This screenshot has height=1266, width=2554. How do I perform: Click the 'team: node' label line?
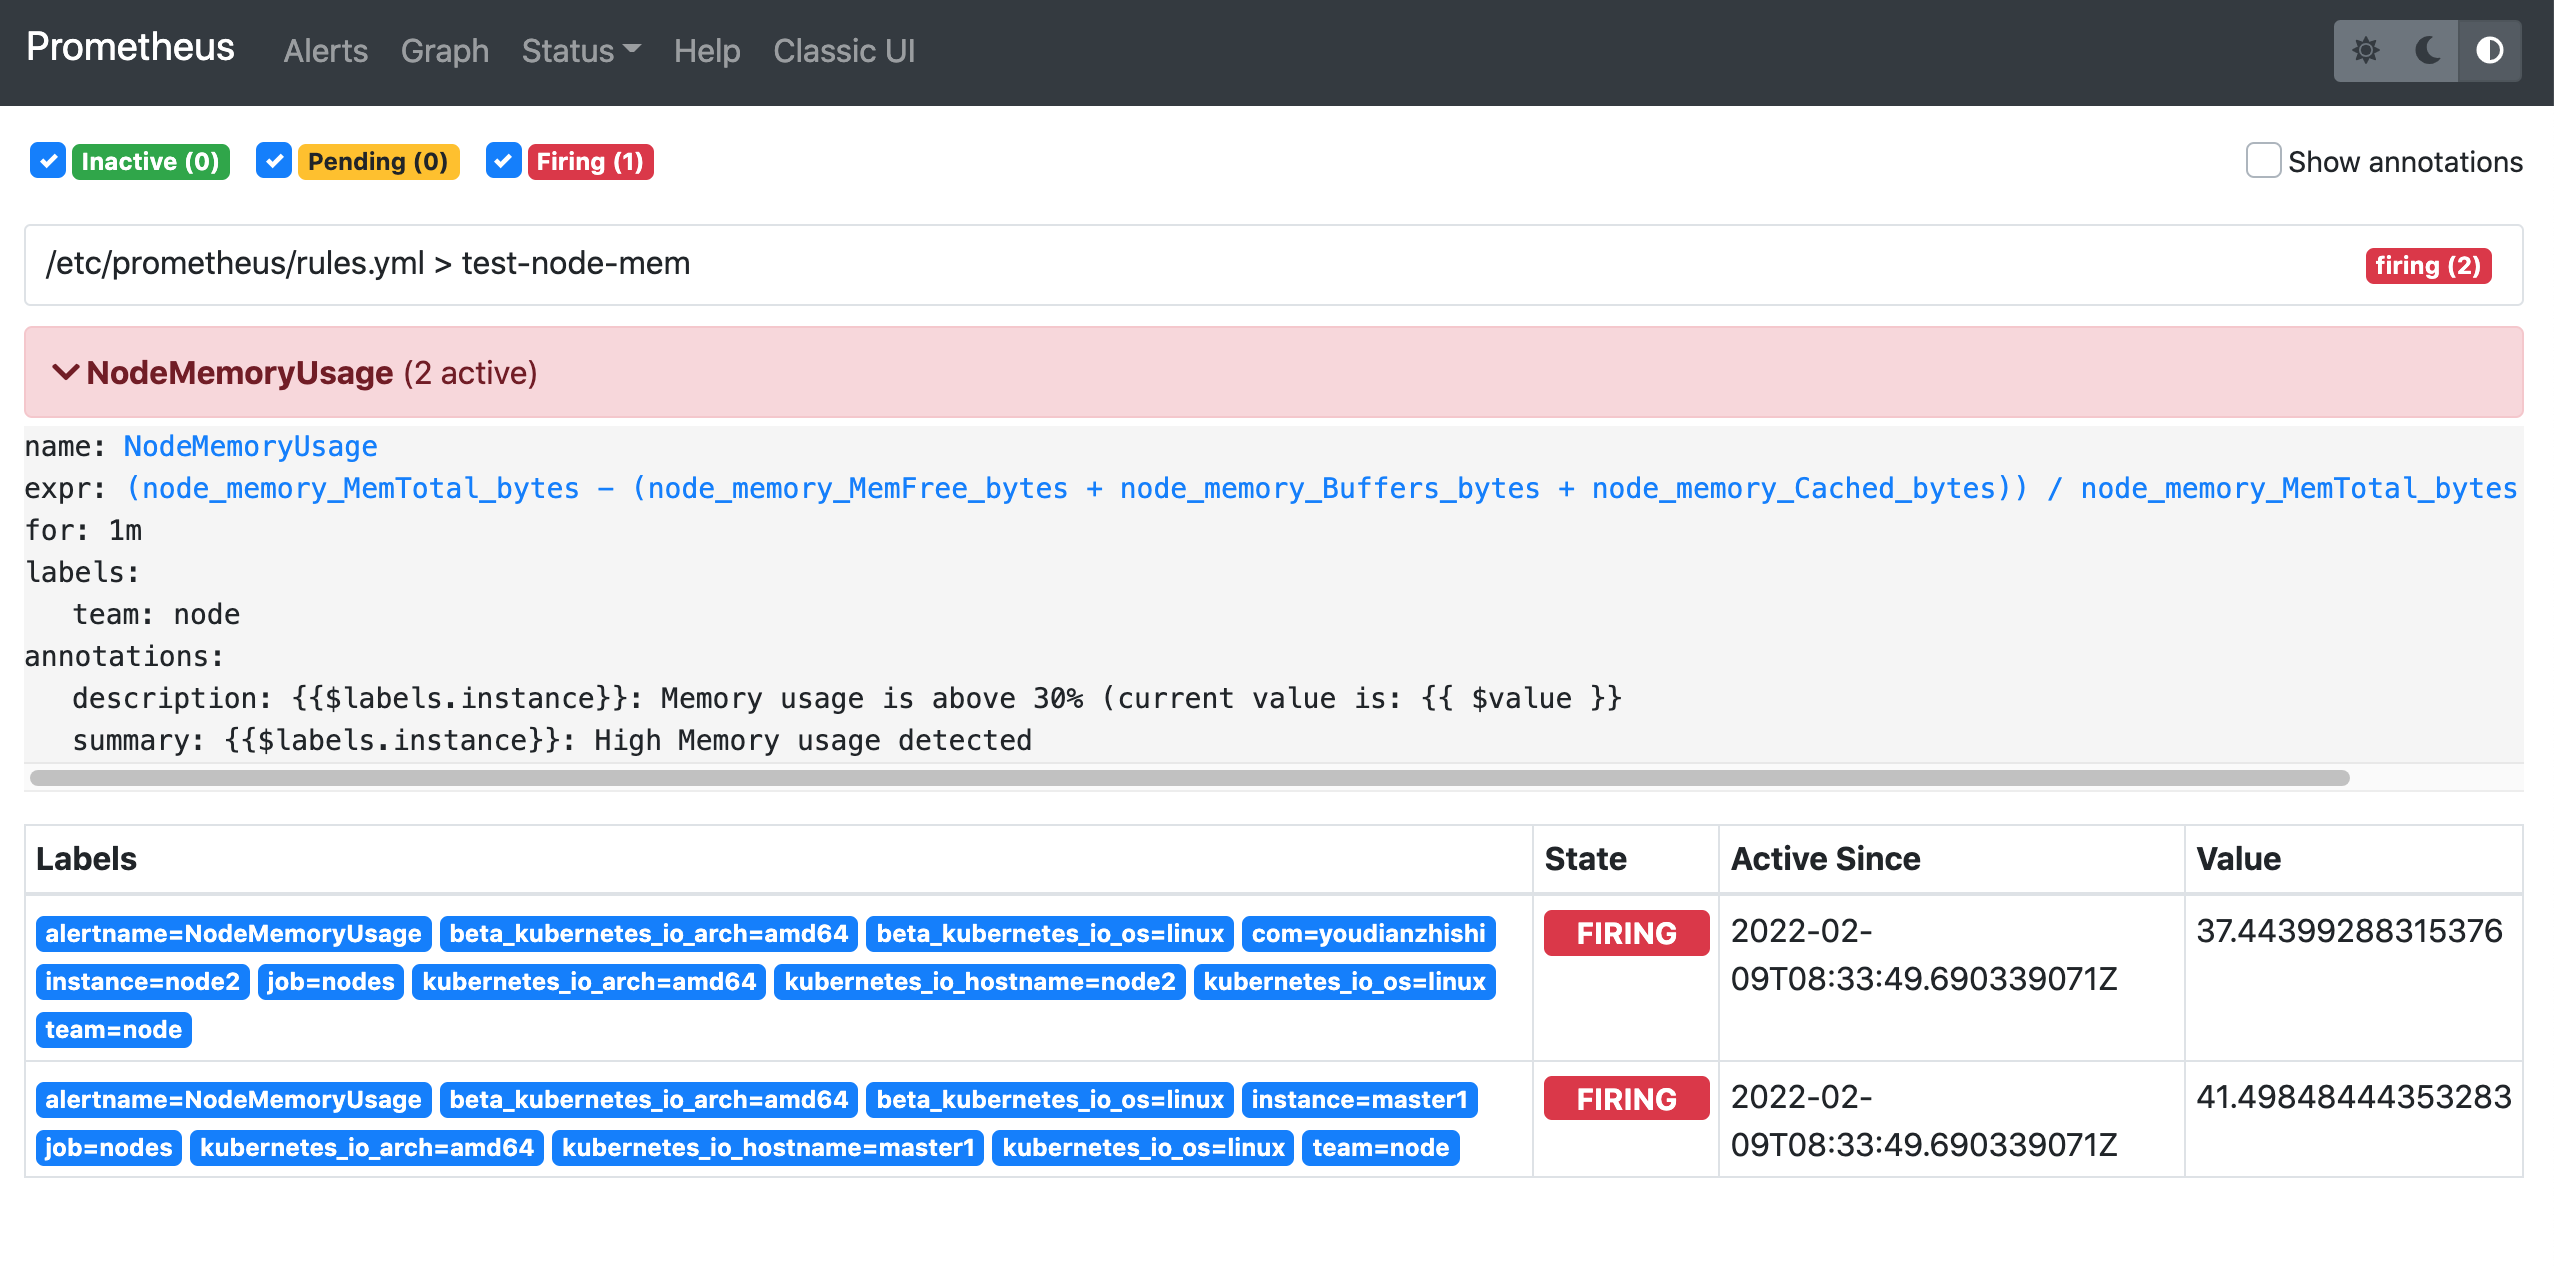(x=156, y=614)
